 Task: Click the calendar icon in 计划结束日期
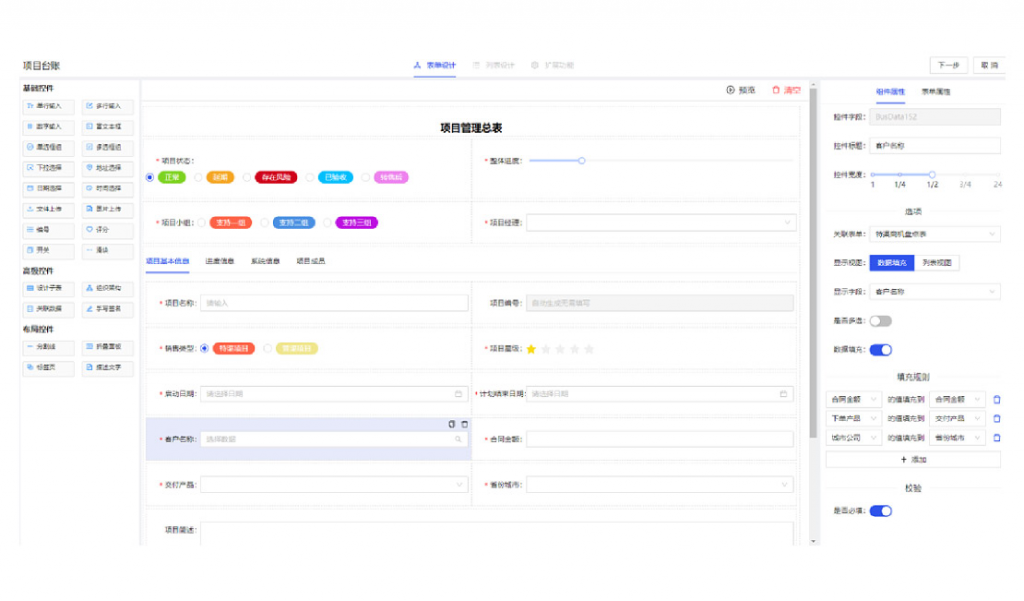[x=784, y=394]
